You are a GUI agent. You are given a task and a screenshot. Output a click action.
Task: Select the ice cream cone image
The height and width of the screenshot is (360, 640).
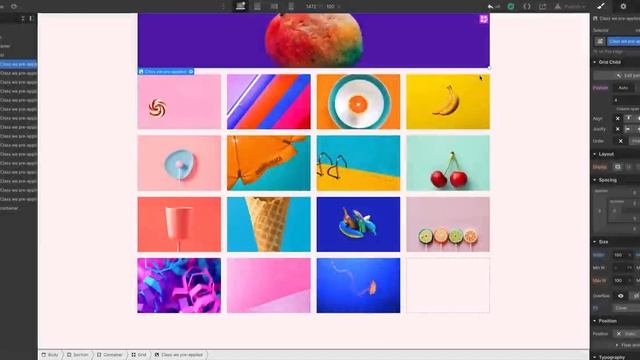[269, 224]
